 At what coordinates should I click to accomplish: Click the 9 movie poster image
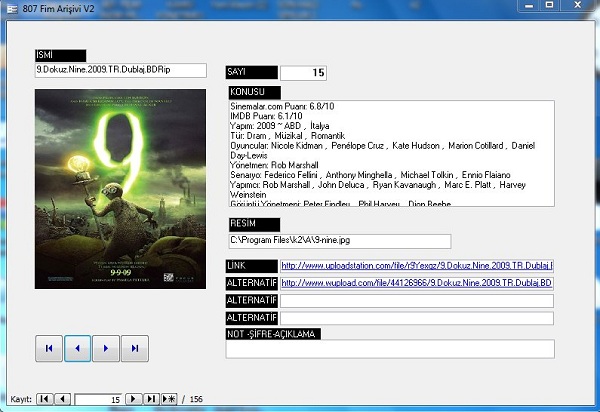tap(120, 189)
